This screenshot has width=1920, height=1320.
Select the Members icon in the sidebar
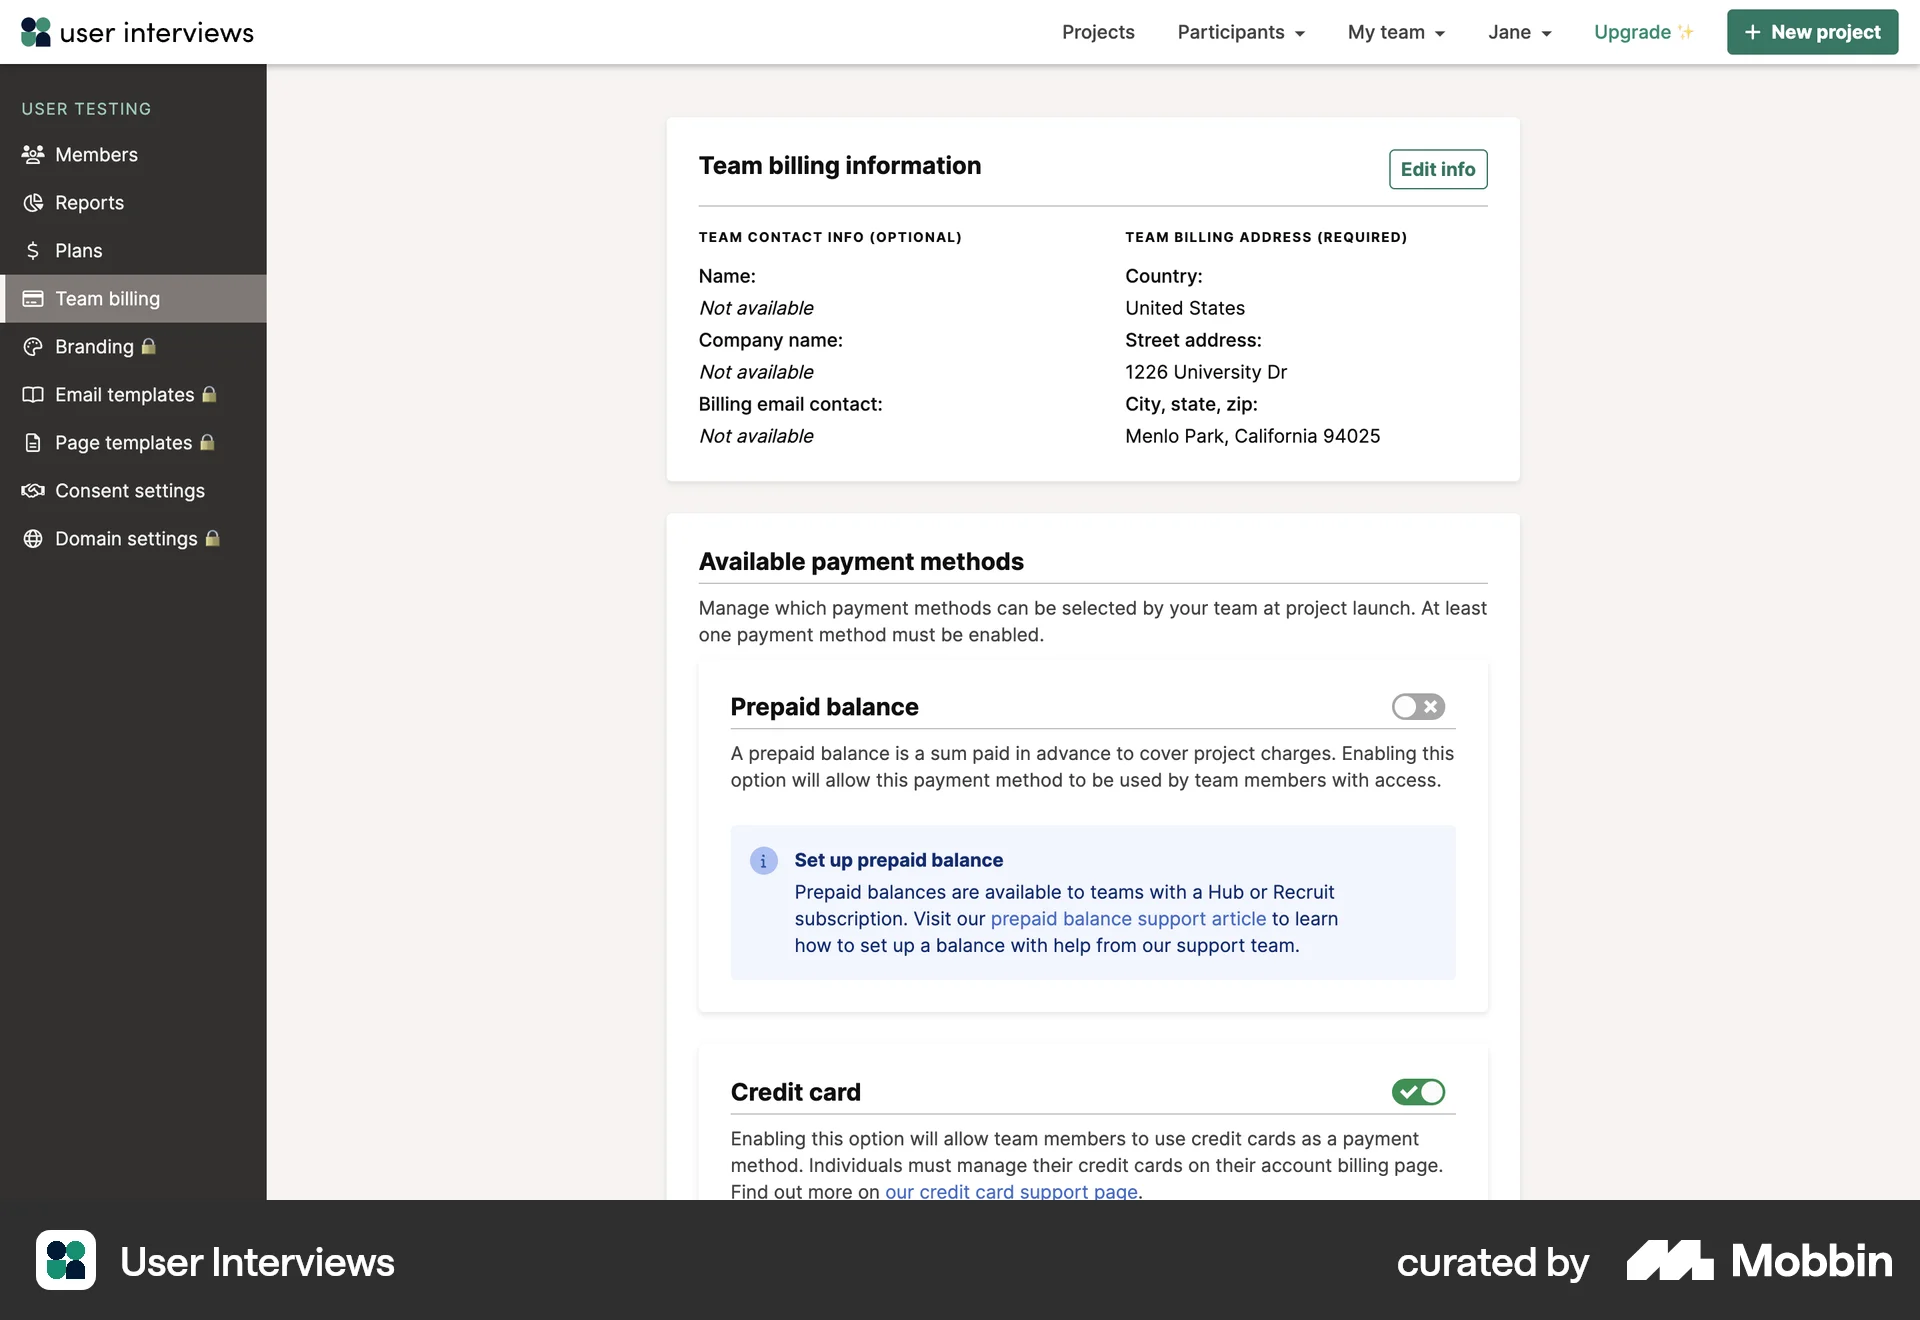pos(33,154)
